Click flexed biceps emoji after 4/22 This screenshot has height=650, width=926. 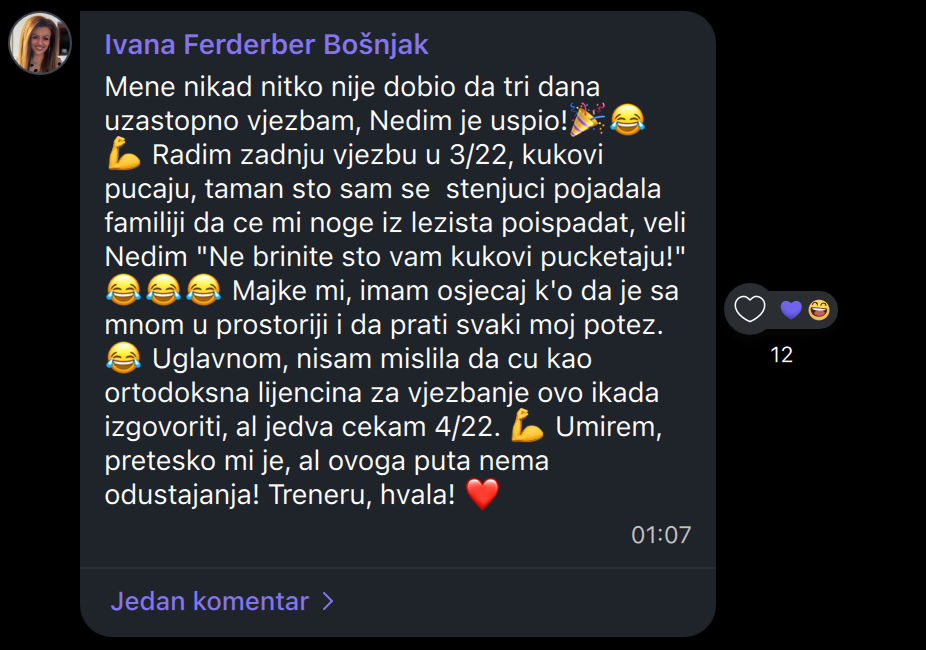coord(527,428)
